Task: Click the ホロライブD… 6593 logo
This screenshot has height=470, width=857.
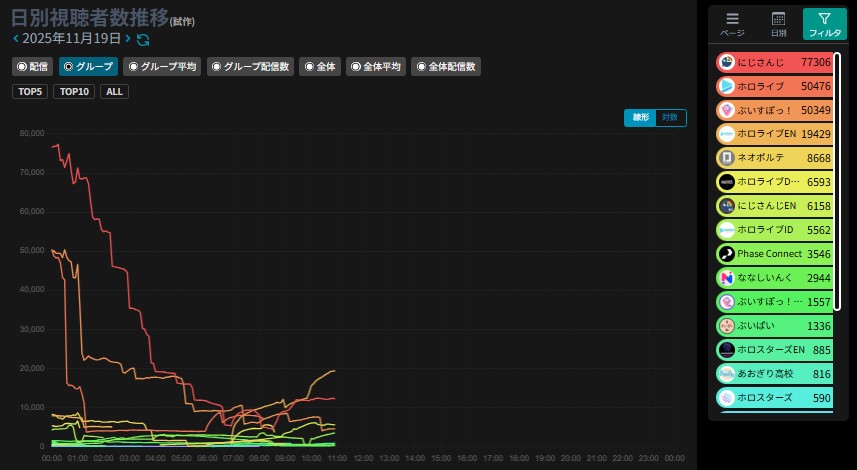Action: pyautogui.click(x=726, y=182)
